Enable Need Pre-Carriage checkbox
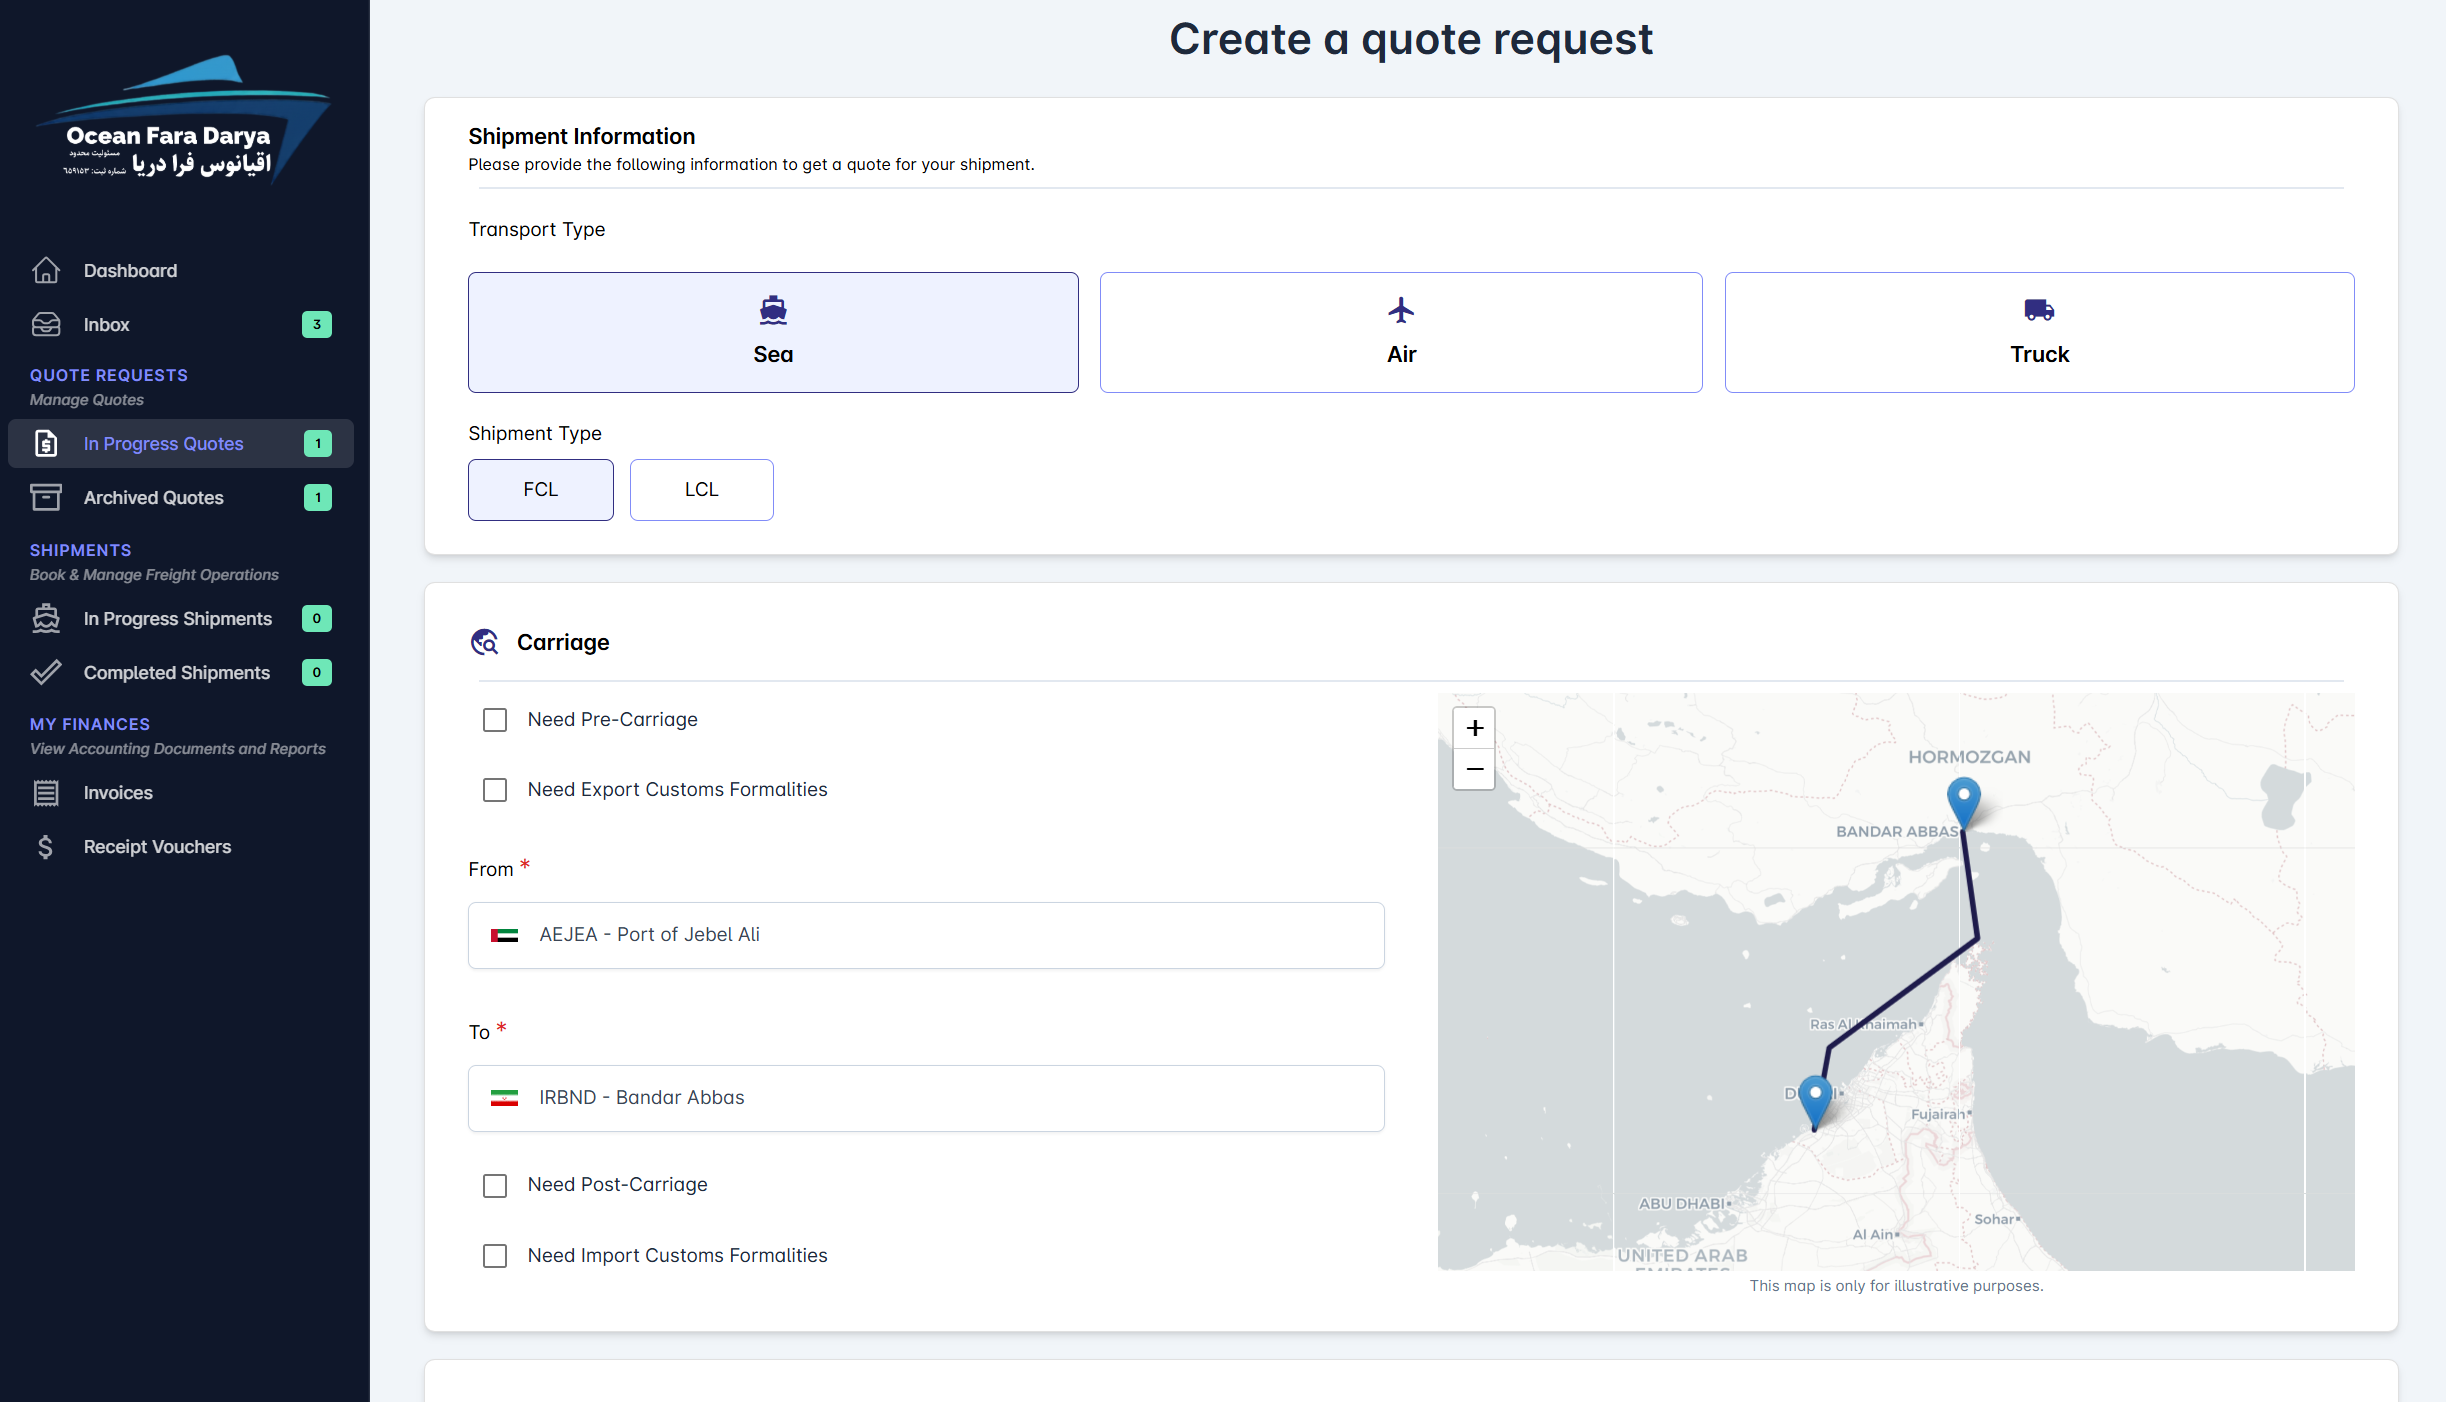 pyautogui.click(x=495, y=720)
